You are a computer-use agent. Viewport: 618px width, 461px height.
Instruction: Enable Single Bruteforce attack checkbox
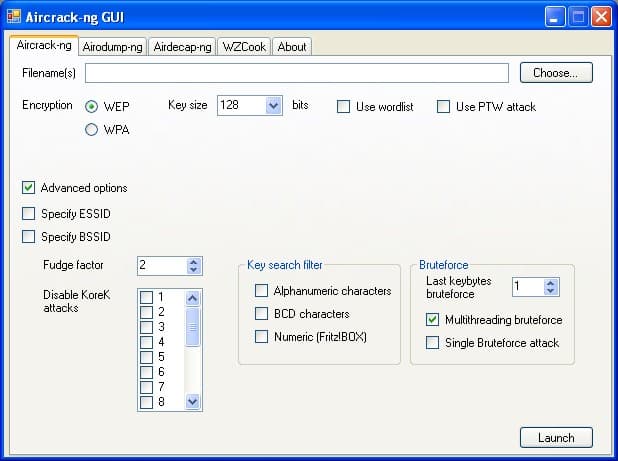[432, 343]
